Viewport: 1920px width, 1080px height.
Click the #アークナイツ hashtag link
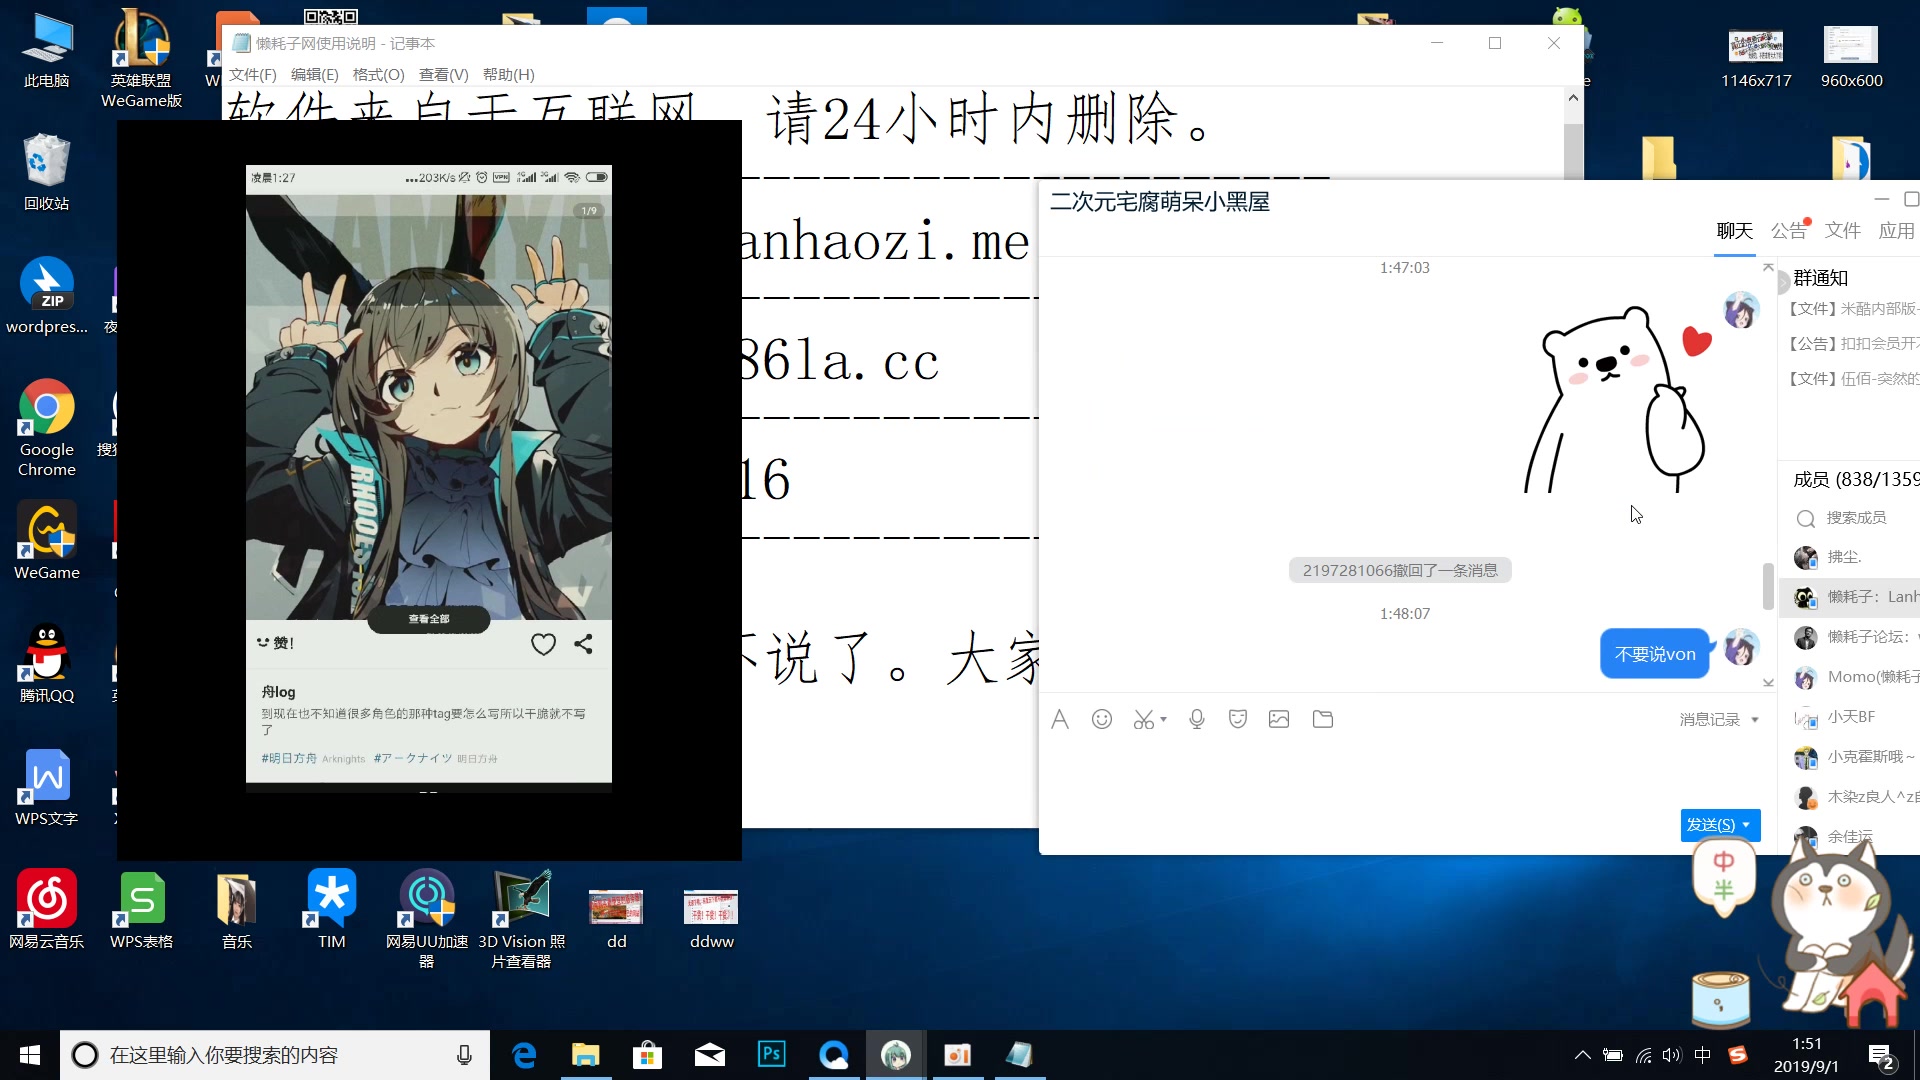tap(413, 758)
